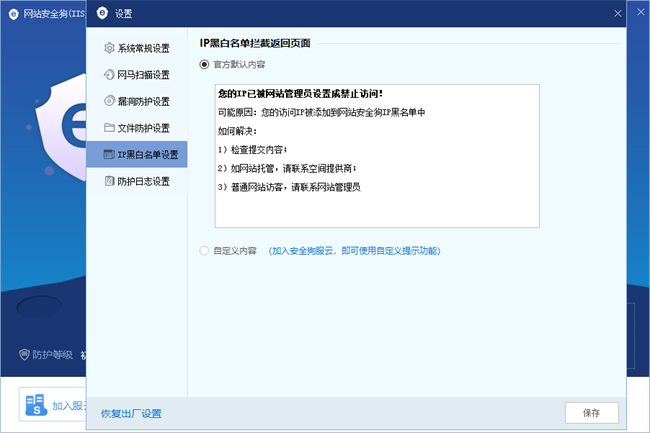Click the 网站安全狗 app icon in main title bar

[12, 13]
